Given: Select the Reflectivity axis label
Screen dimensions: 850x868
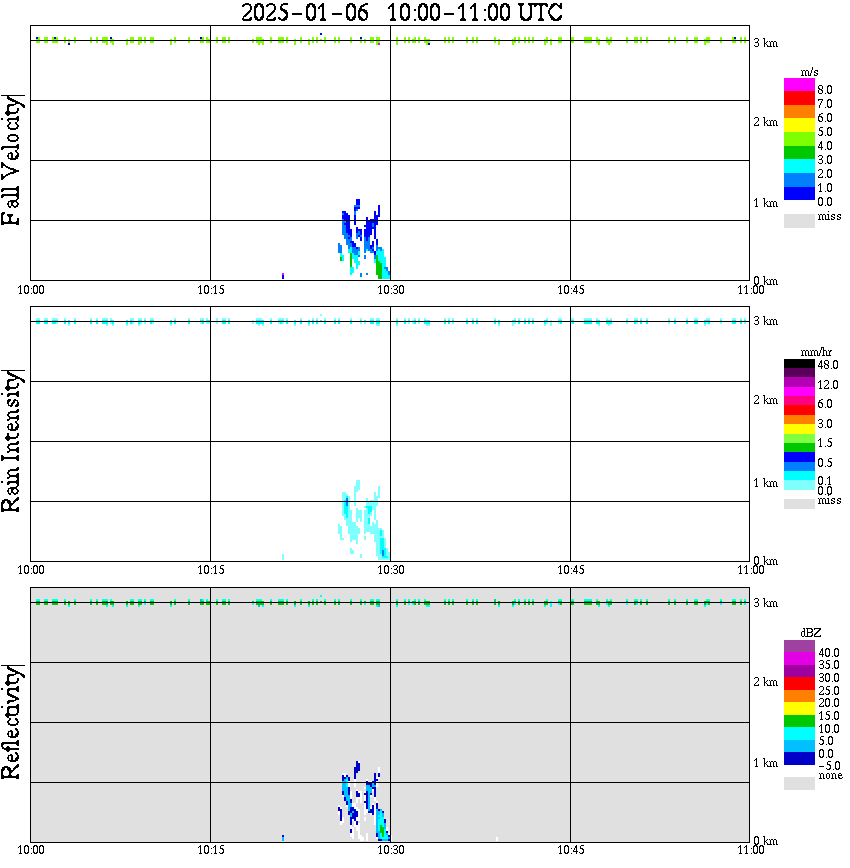Looking at the screenshot, I should tap(12, 722).
